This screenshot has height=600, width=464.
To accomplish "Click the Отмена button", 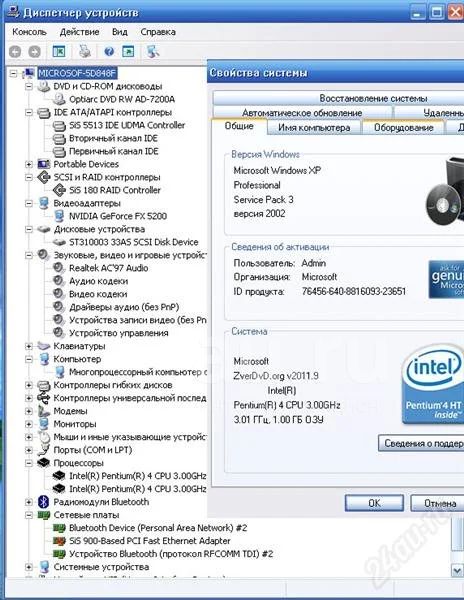I will (438, 503).
